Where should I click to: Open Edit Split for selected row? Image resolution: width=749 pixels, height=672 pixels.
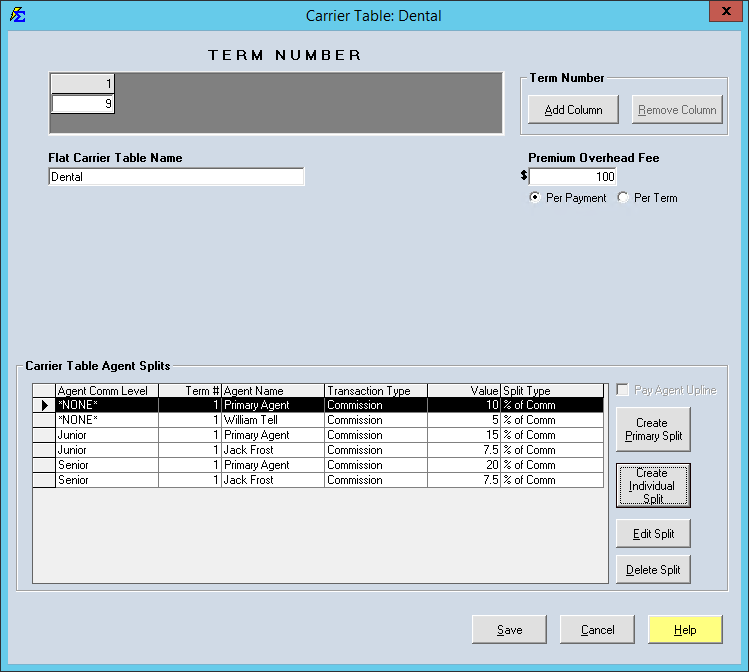pos(653,534)
